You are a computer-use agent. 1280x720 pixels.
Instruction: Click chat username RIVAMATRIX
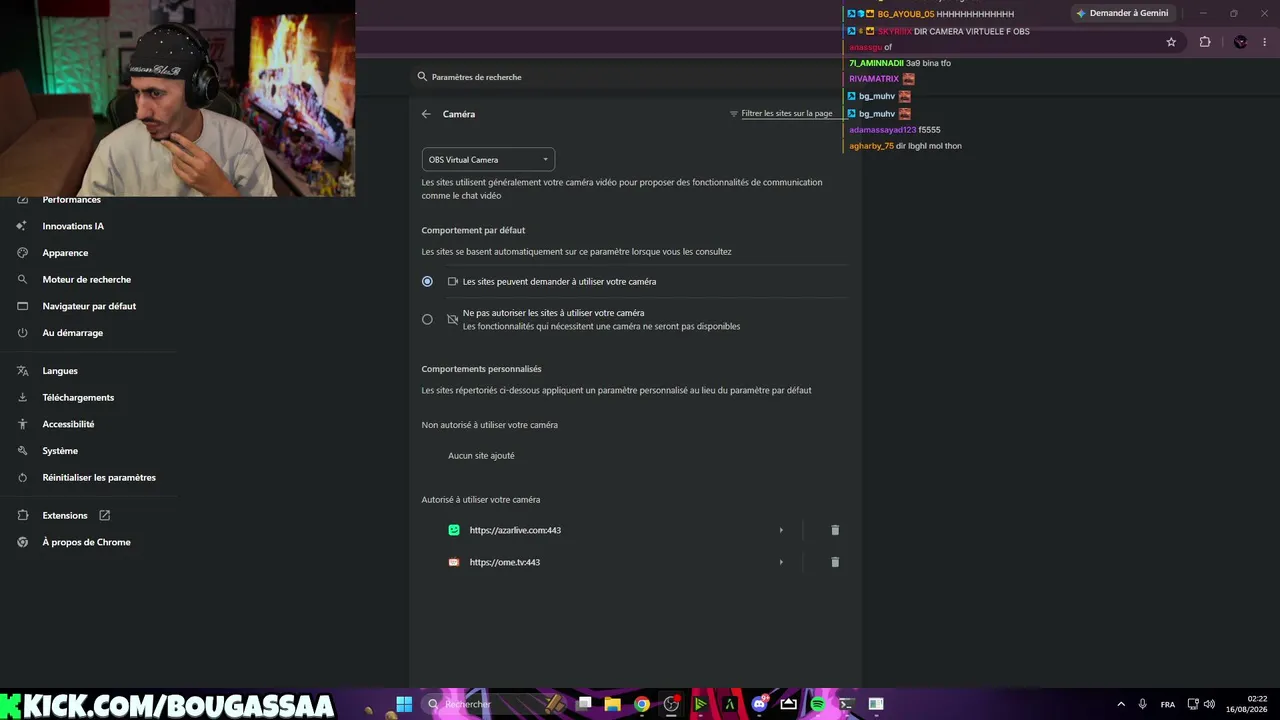874,79
